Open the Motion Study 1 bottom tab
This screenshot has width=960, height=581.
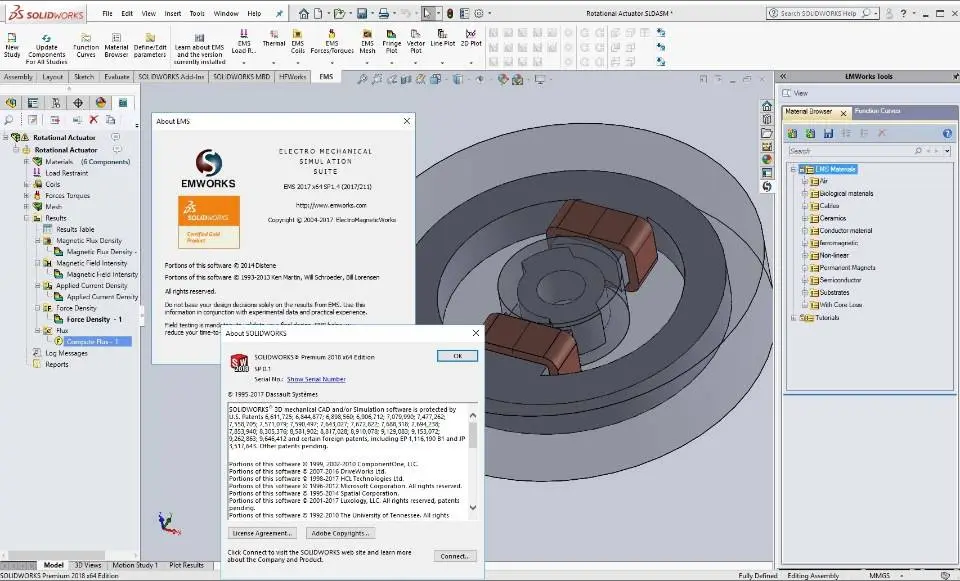point(135,565)
